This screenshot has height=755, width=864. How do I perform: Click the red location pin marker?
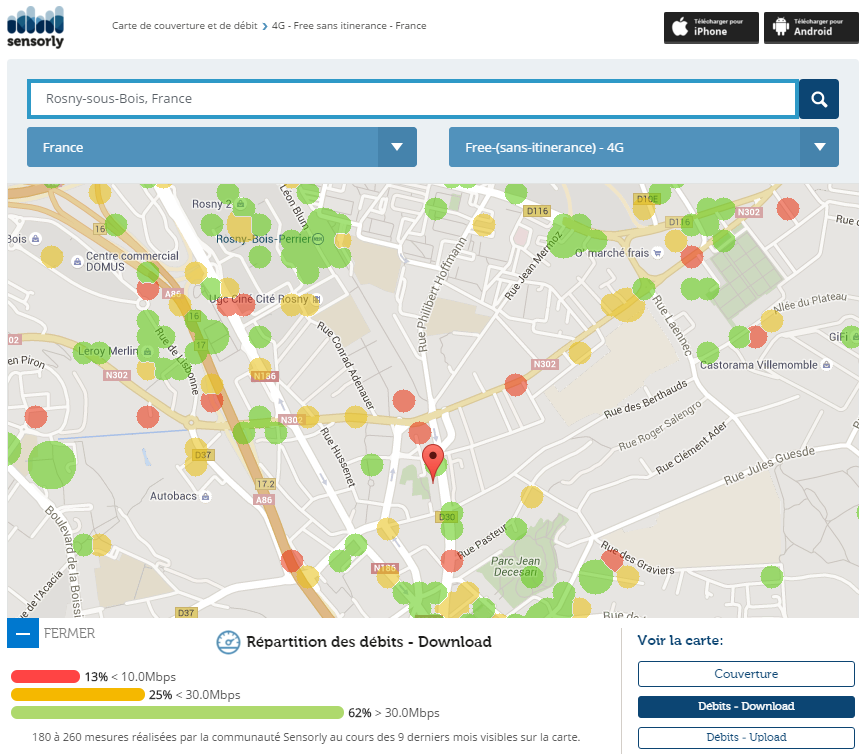coord(433,462)
